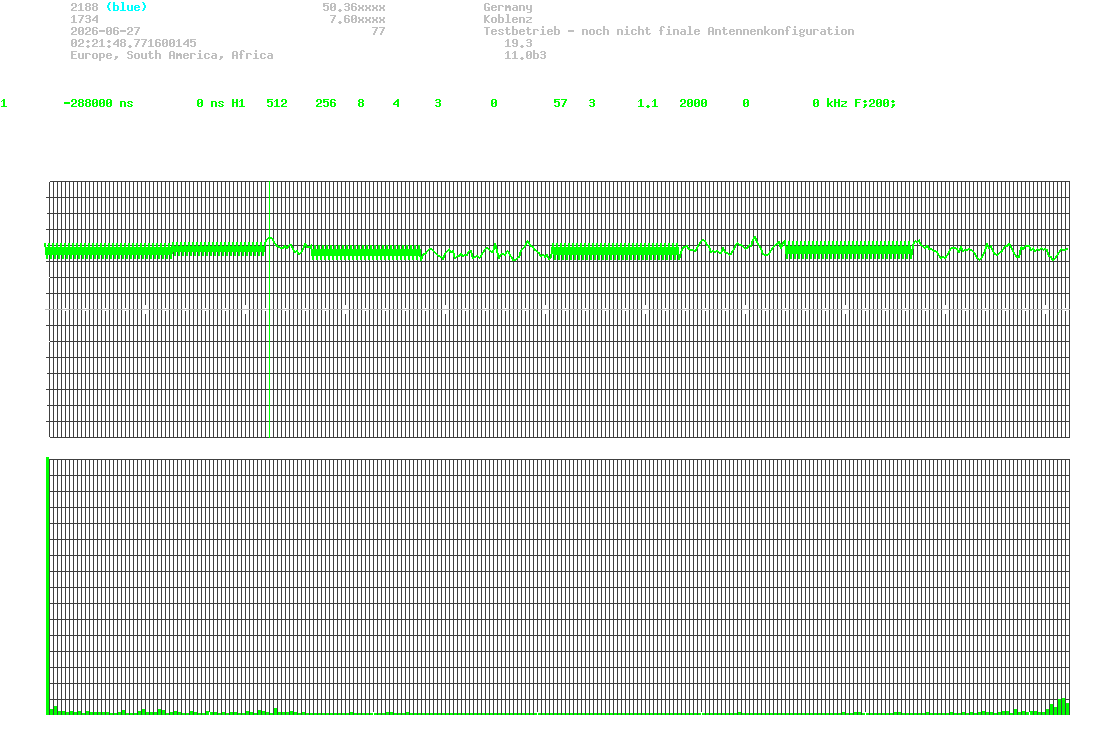
Task: Click country text 'Germany'
Action: click(x=508, y=7)
